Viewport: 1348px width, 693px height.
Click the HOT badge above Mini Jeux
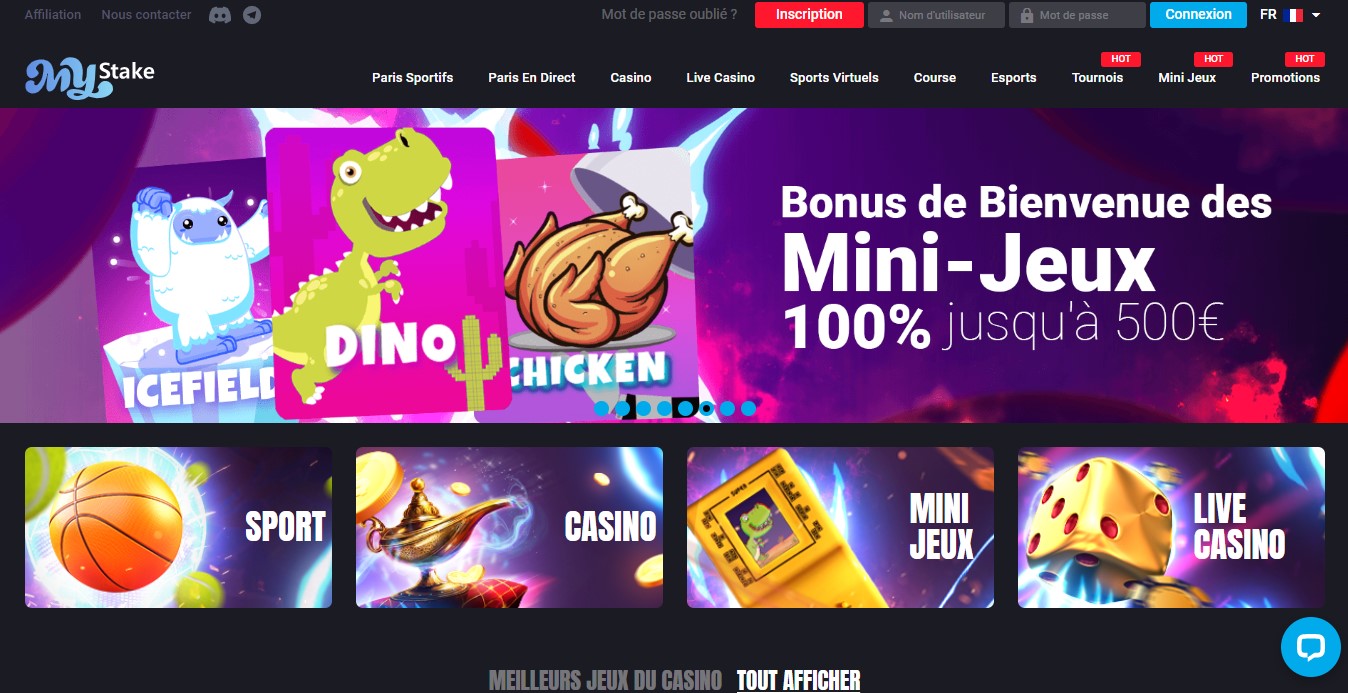[x=1213, y=59]
